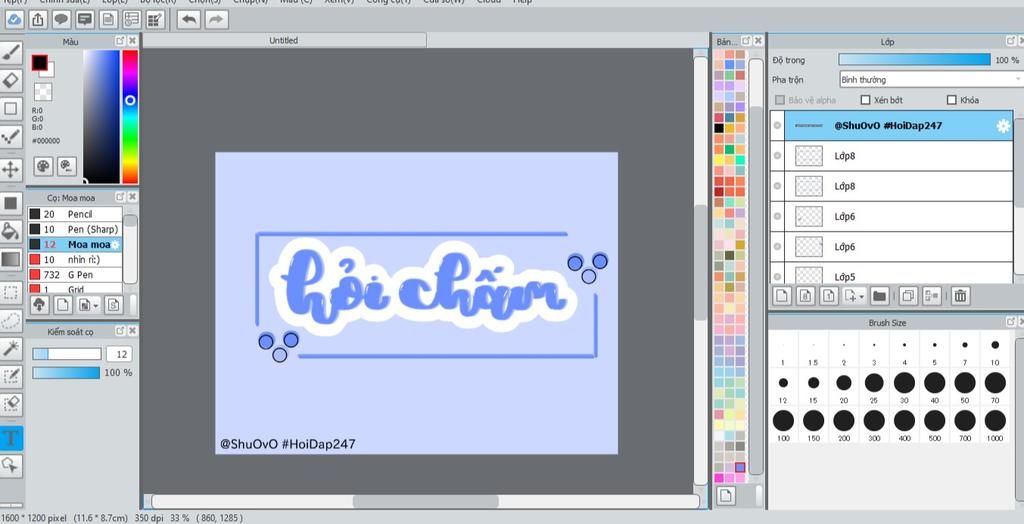Select the Eraser tool

11,80
